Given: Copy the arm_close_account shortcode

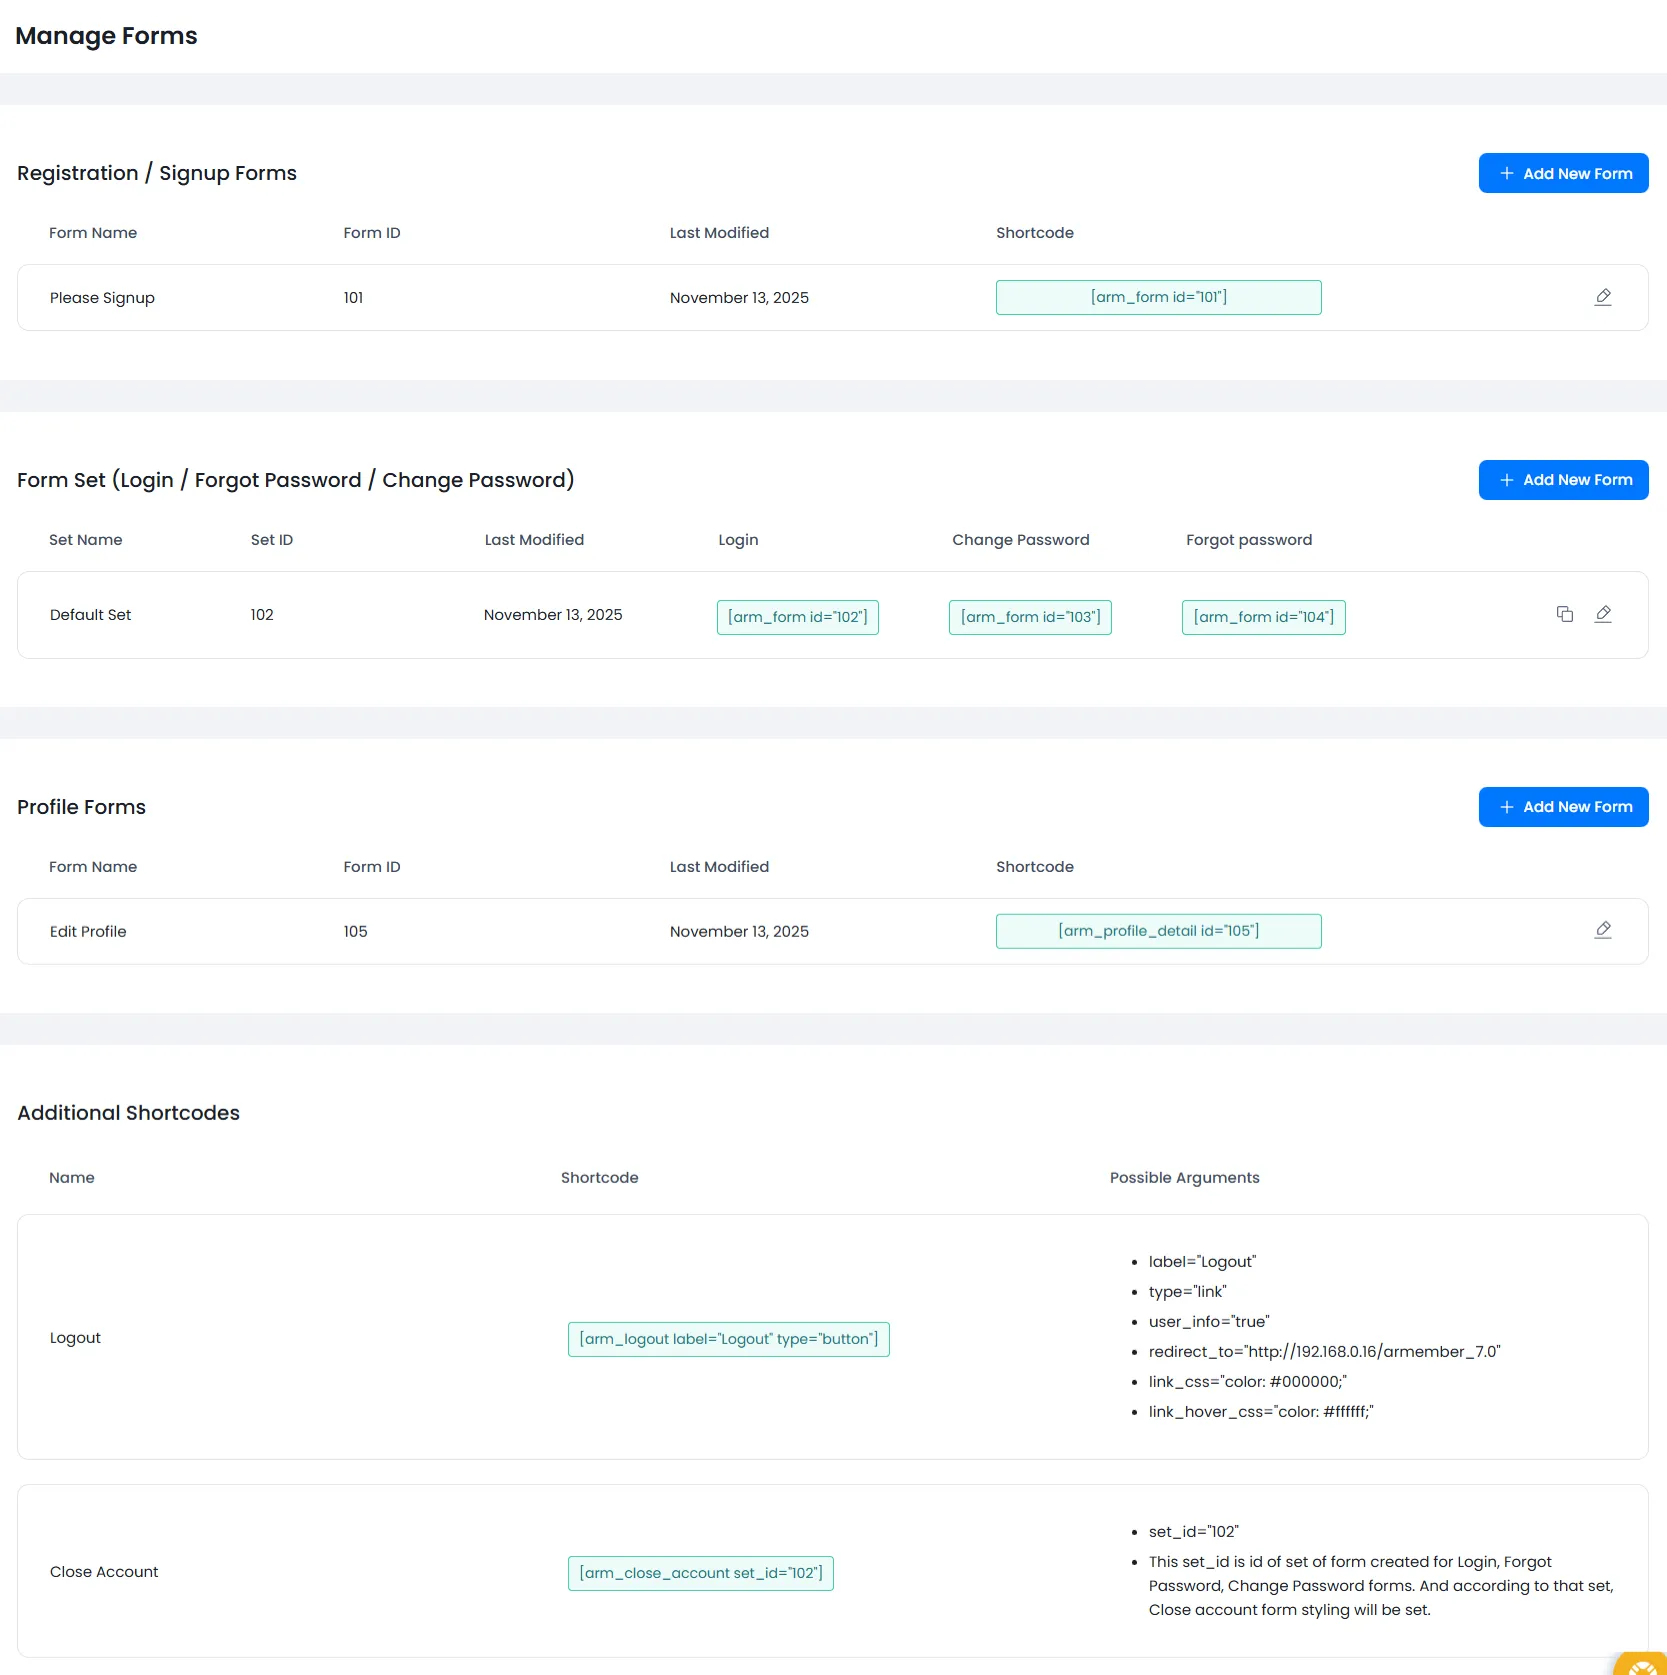Looking at the screenshot, I should coord(700,1572).
